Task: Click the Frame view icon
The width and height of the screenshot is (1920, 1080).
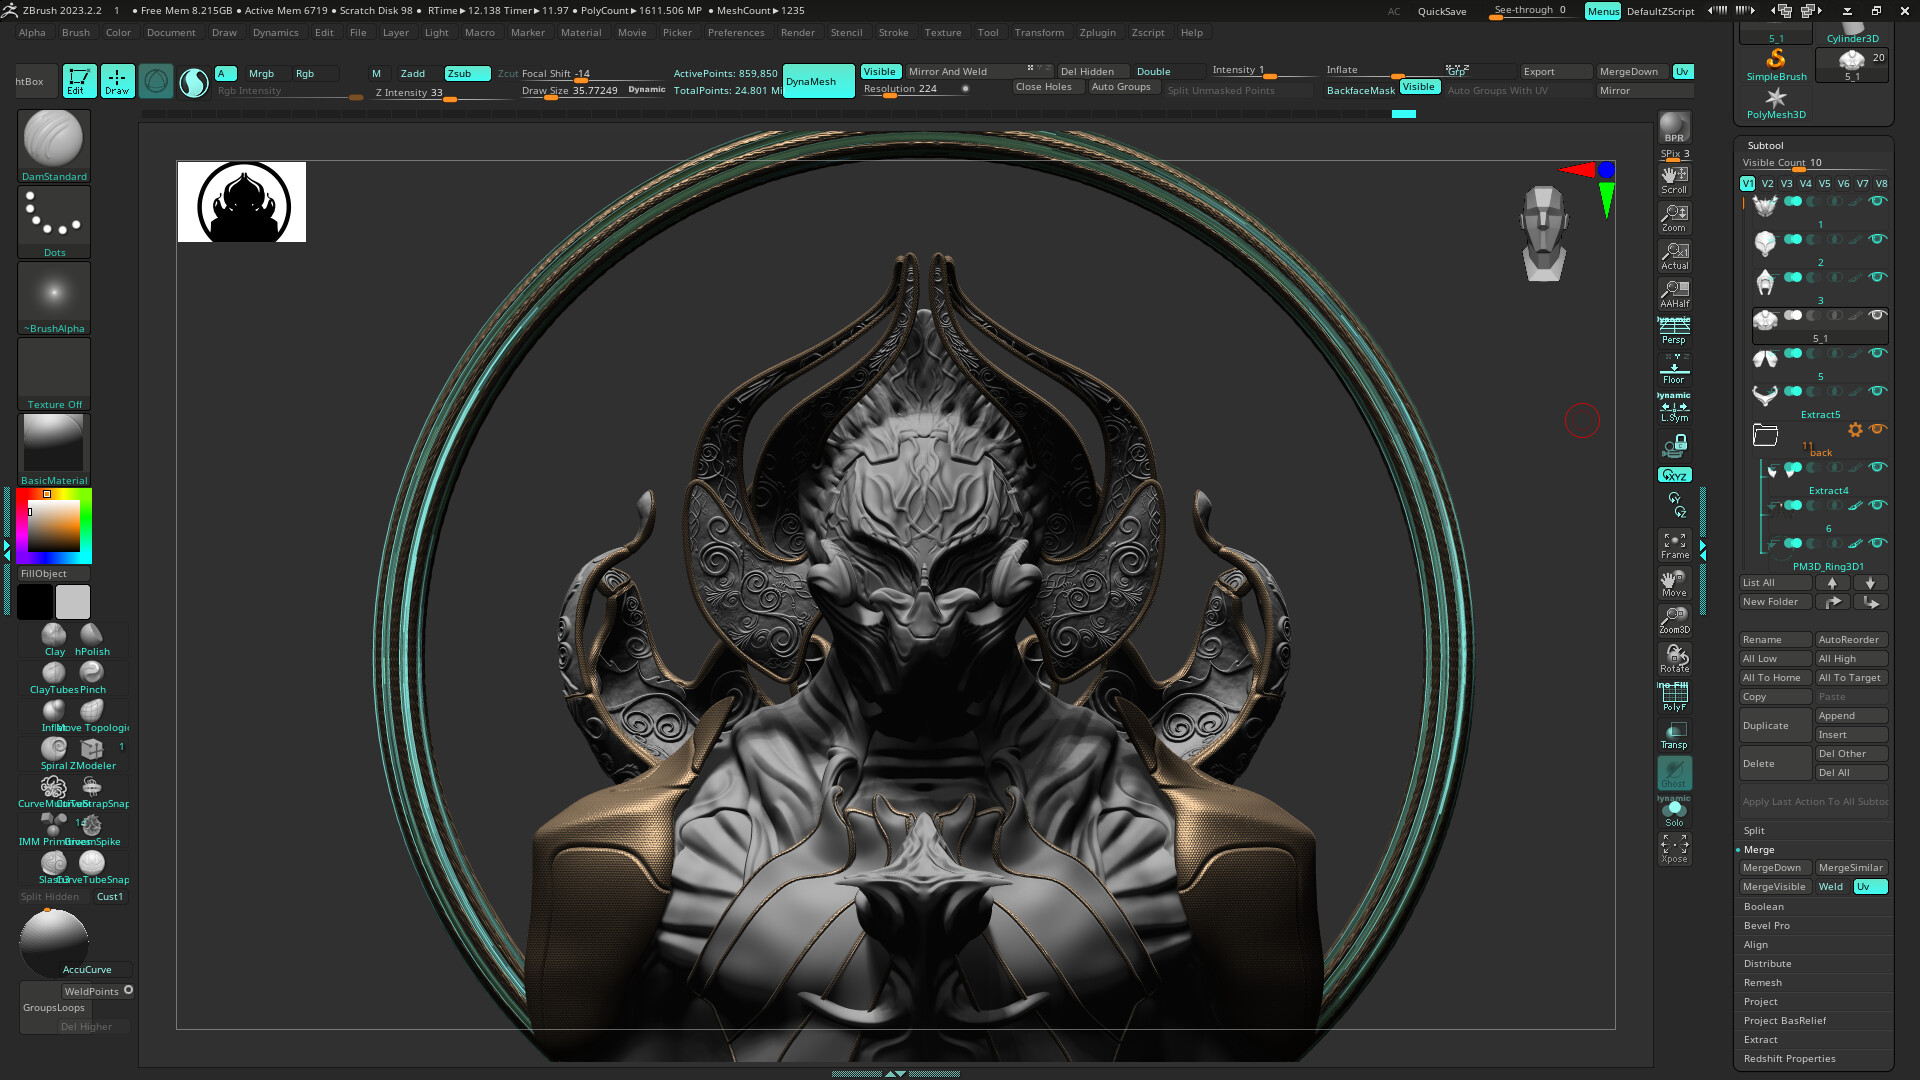Action: (1674, 544)
